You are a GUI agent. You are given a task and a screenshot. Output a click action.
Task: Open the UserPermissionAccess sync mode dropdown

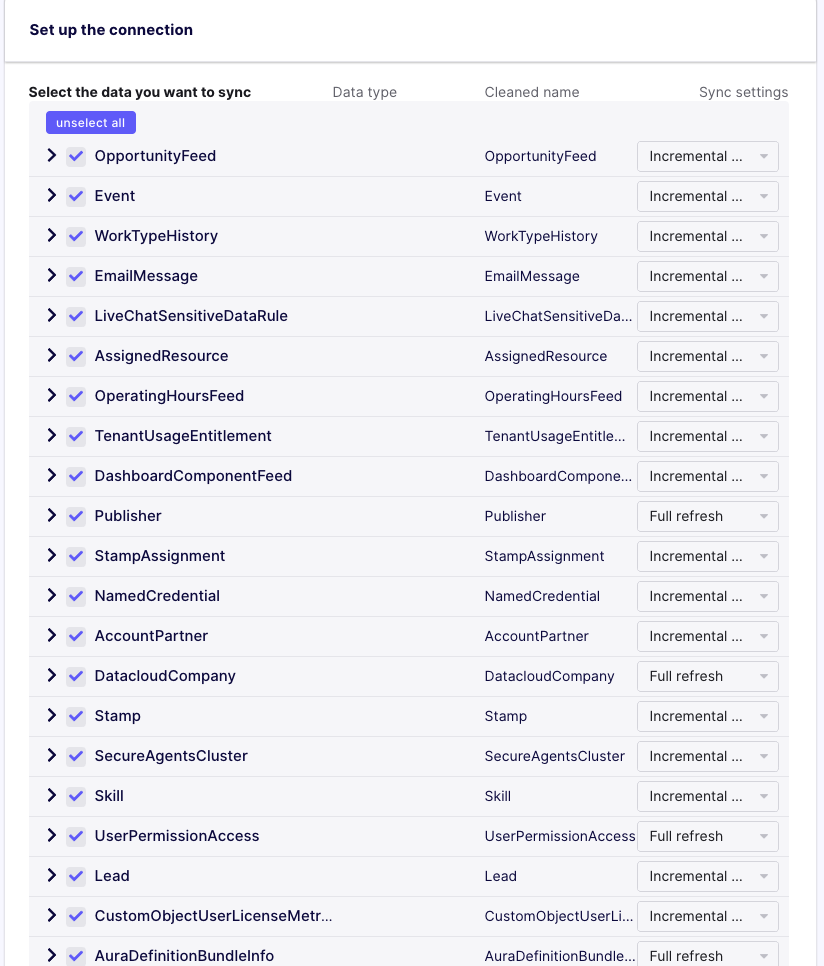(x=707, y=836)
